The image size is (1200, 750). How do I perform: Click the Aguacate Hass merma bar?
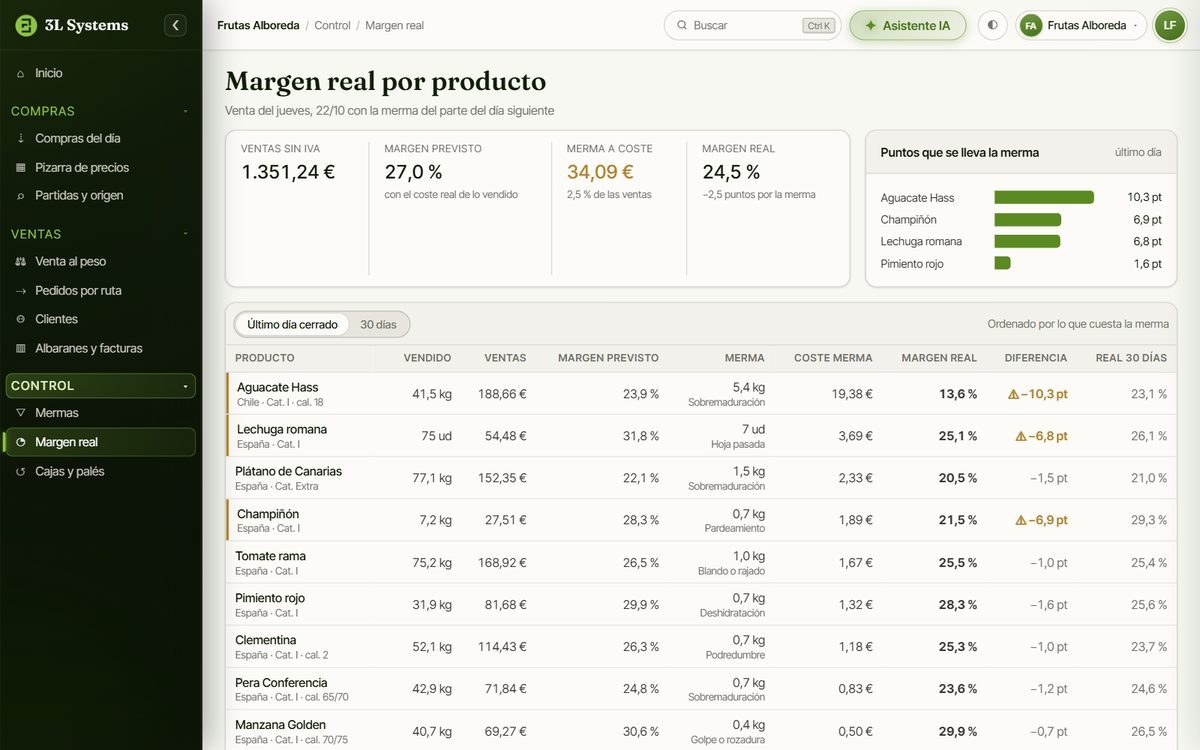point(1044,198)
